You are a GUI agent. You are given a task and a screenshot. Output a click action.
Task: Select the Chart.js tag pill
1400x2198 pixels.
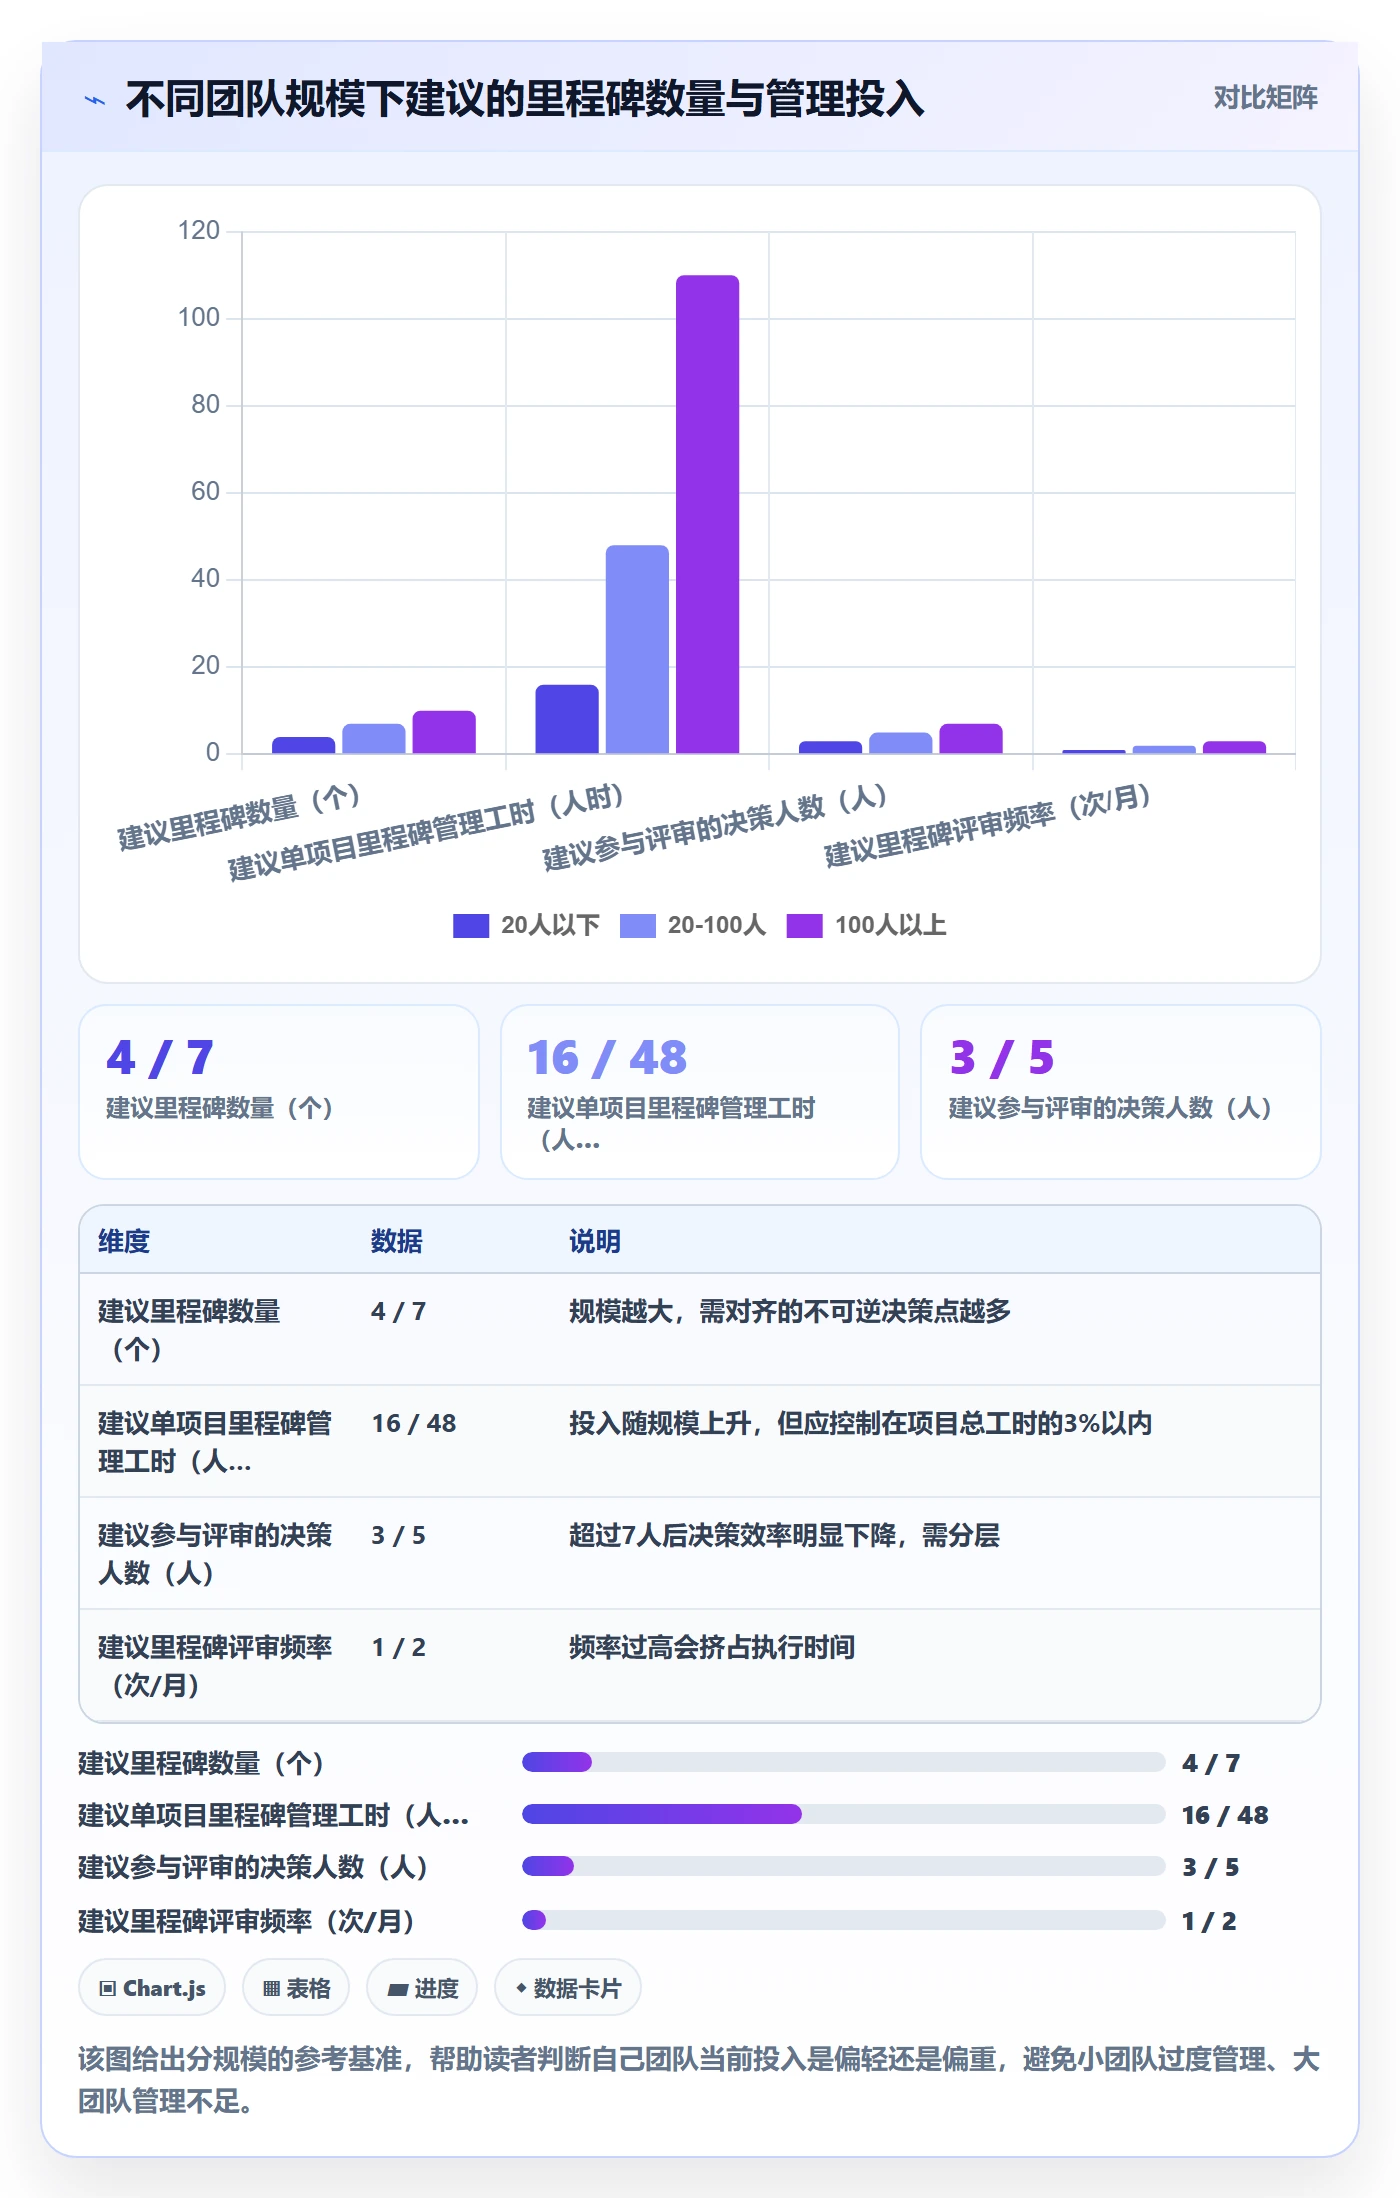[152, 1988]
